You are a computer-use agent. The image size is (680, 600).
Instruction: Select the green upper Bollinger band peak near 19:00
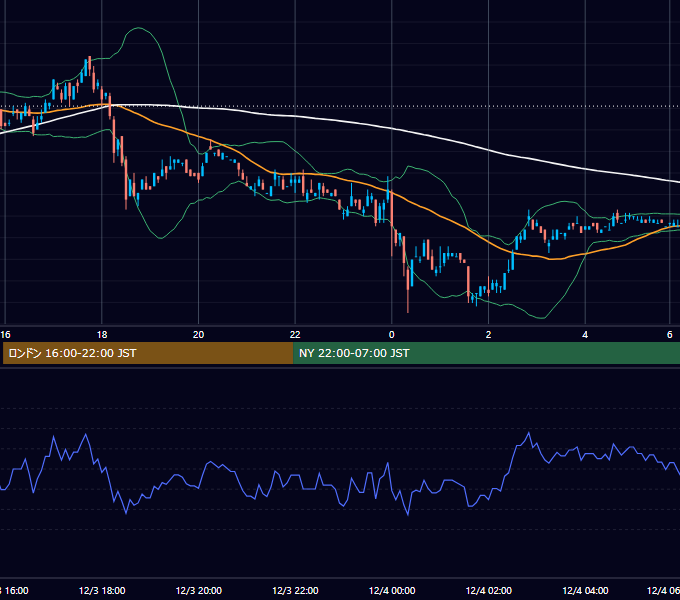[138, 28]
